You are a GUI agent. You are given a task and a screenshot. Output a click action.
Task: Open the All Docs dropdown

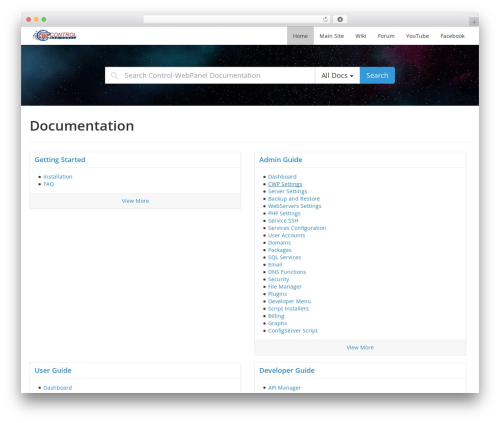pos(337,76)
